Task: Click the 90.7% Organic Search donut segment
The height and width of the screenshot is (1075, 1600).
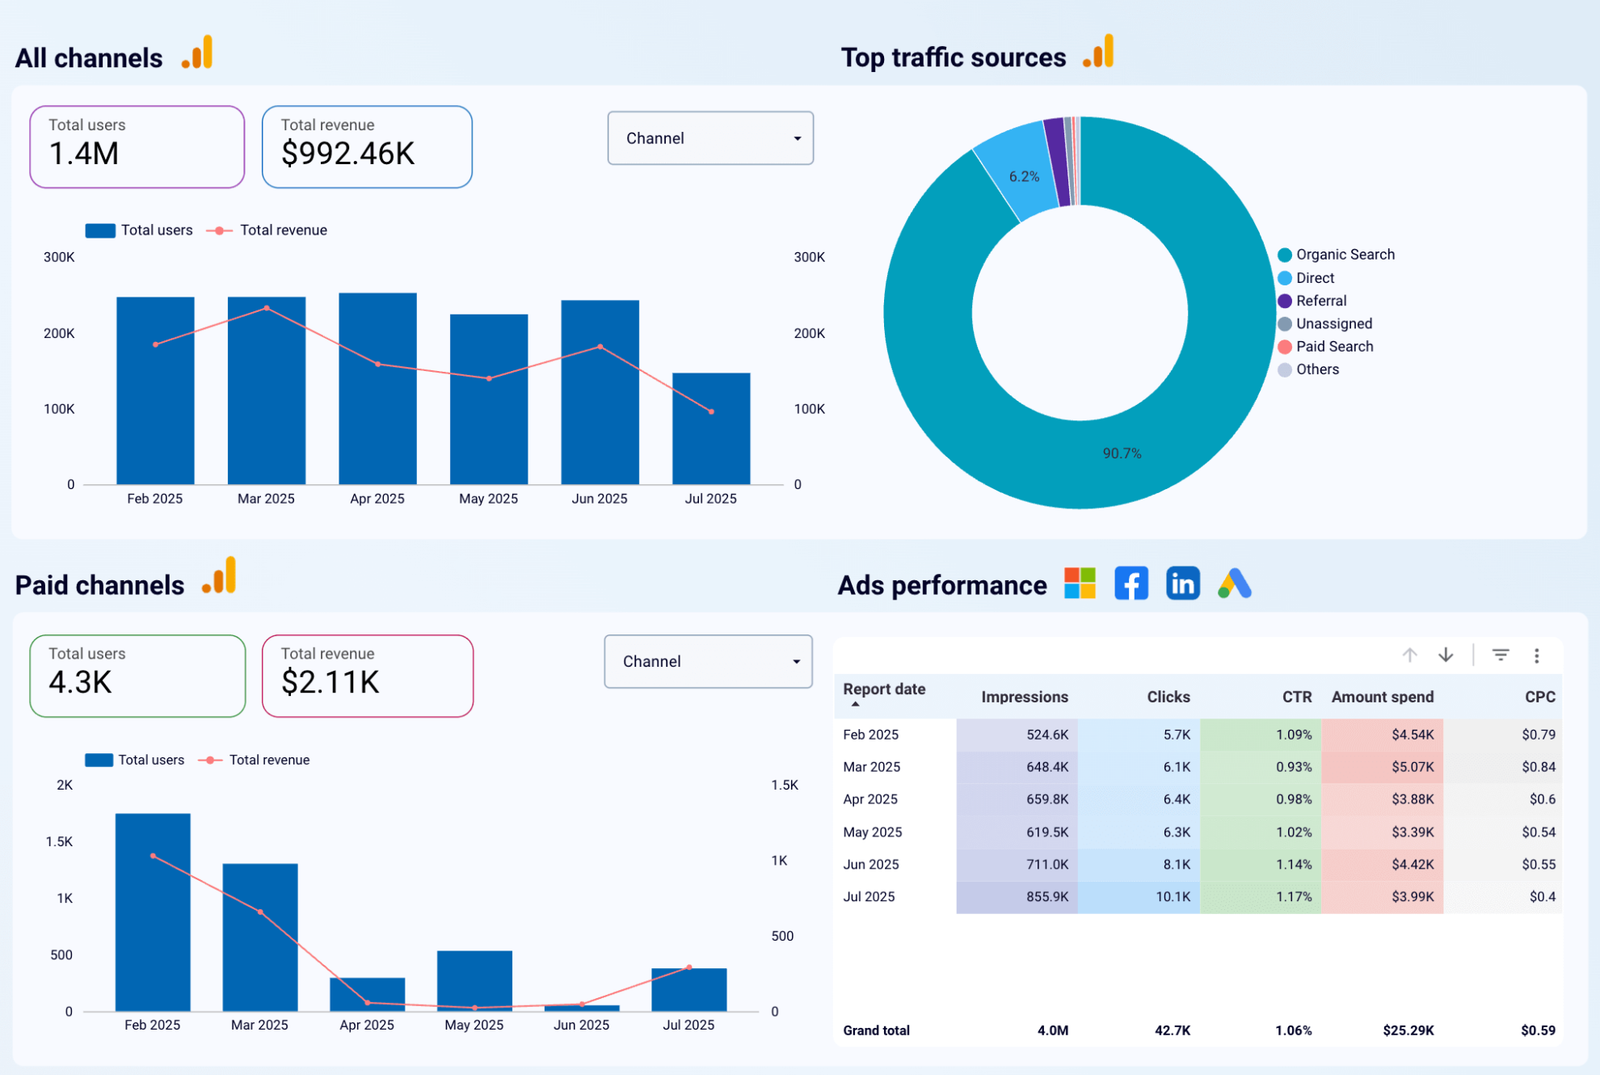Action: point(1122,453)
